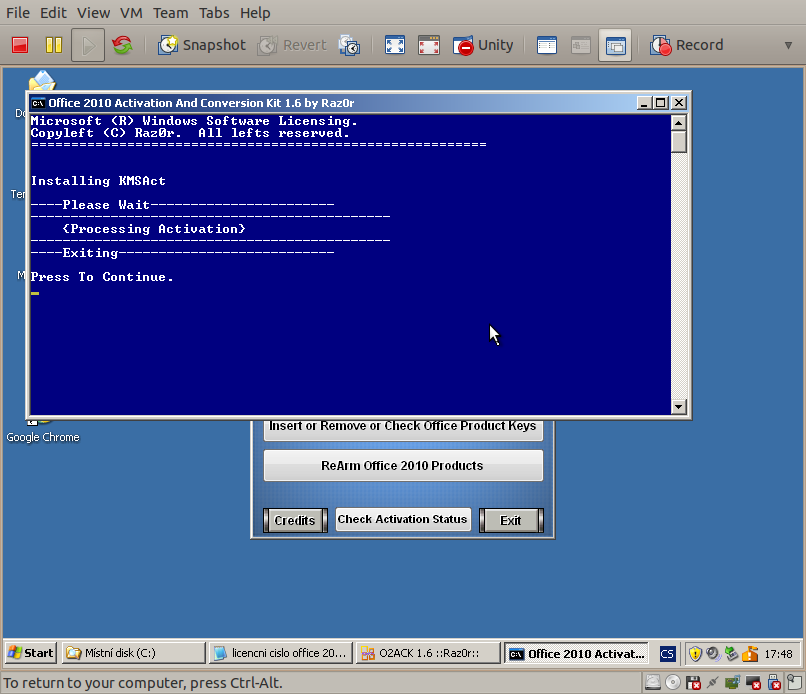Open the View menu

tap(94, 13)
